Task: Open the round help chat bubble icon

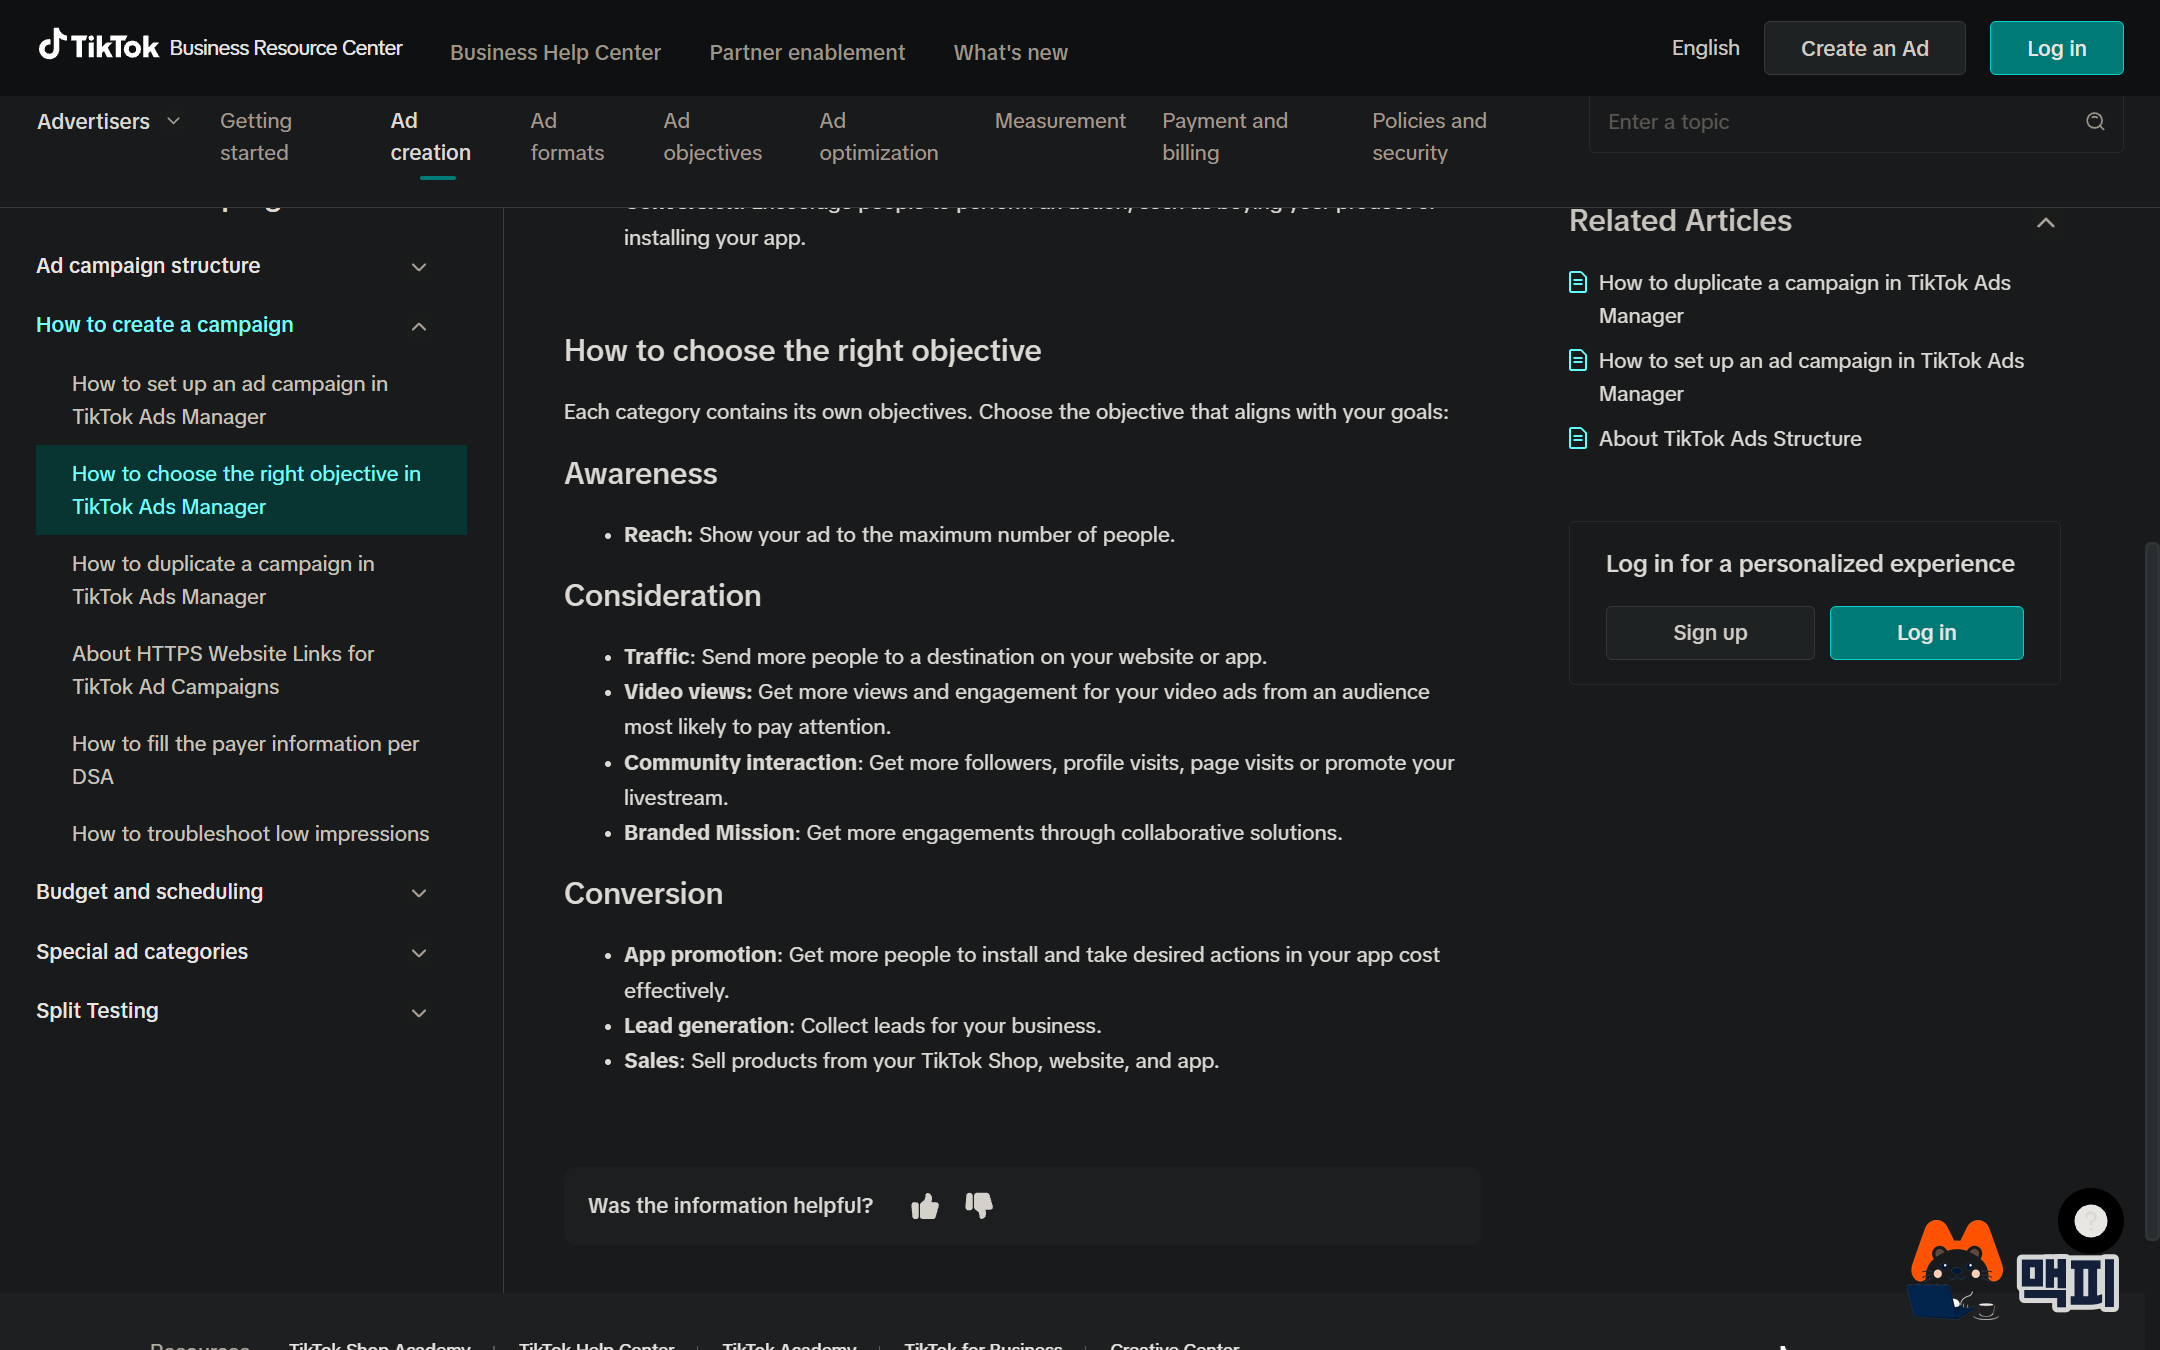Action: point(2090,1221)
